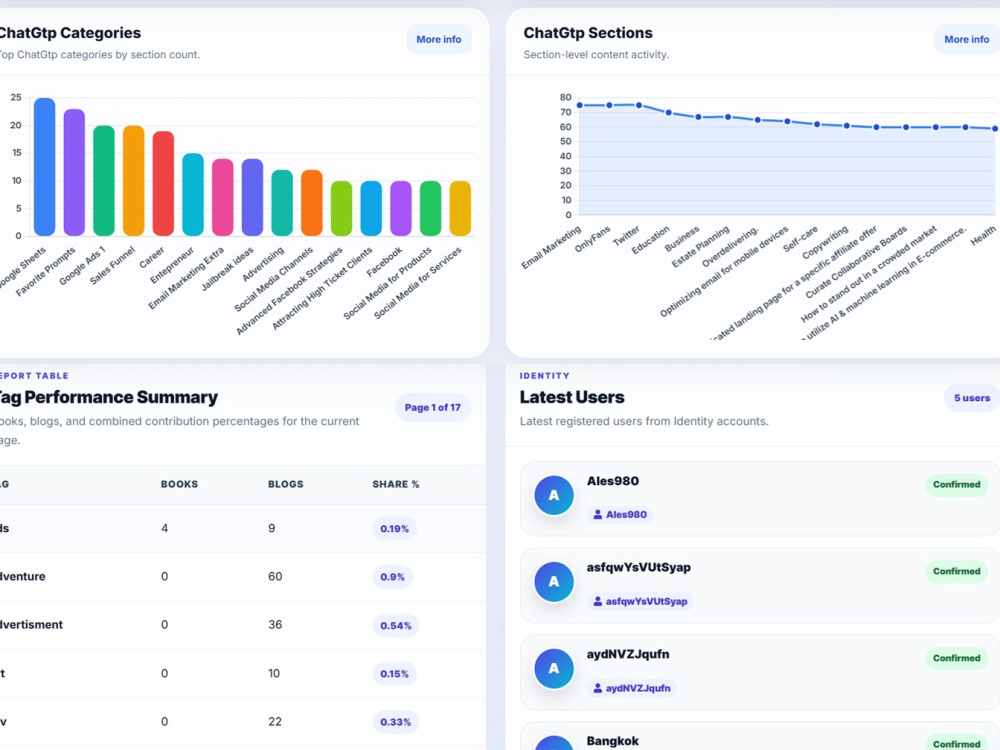Click the 0.33% share pill
Image resolution: width=1000 pixels, height=750 pixels.
click(x=395, y=723)
